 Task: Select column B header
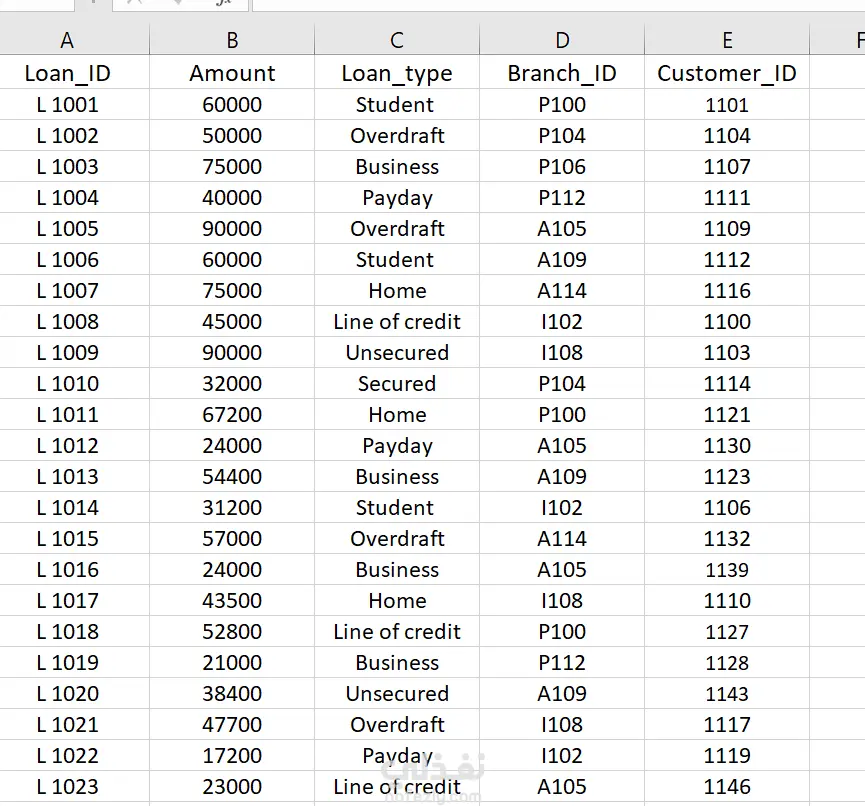point(232,40)
